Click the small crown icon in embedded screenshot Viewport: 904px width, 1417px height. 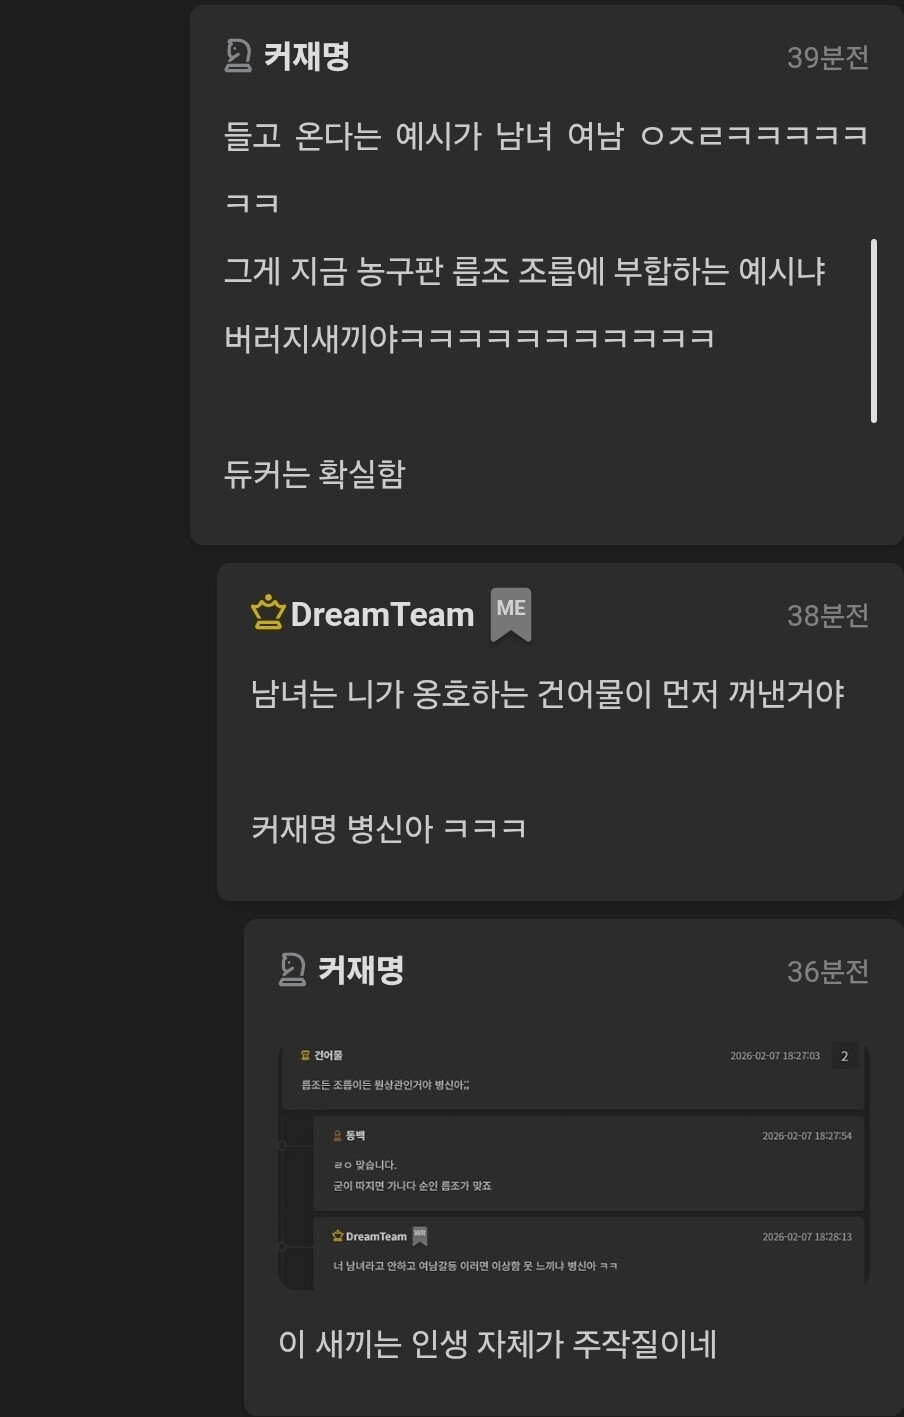338,1236
